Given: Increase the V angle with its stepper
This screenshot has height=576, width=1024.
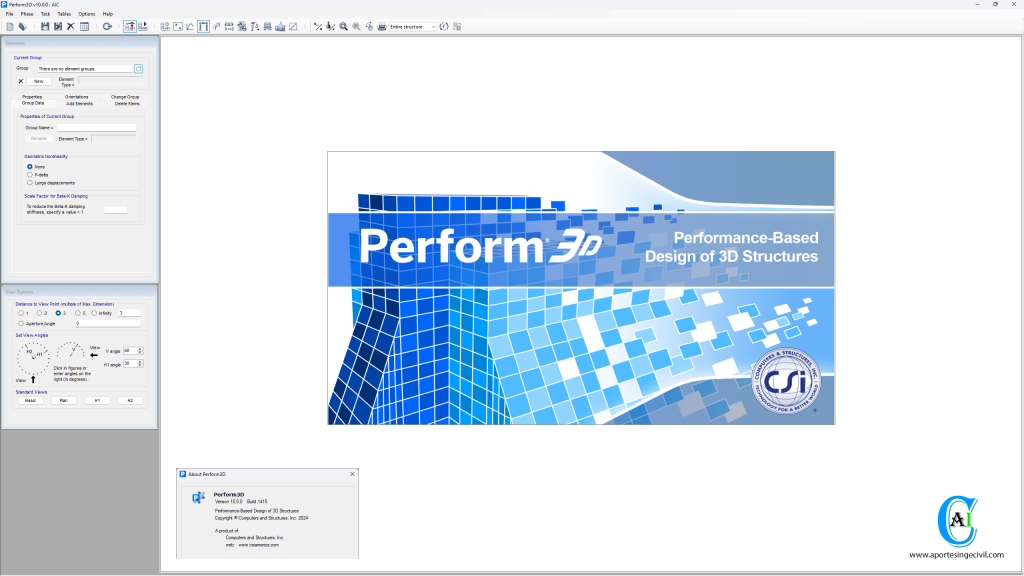Looking at the screenshot, I should coord(140,347).
